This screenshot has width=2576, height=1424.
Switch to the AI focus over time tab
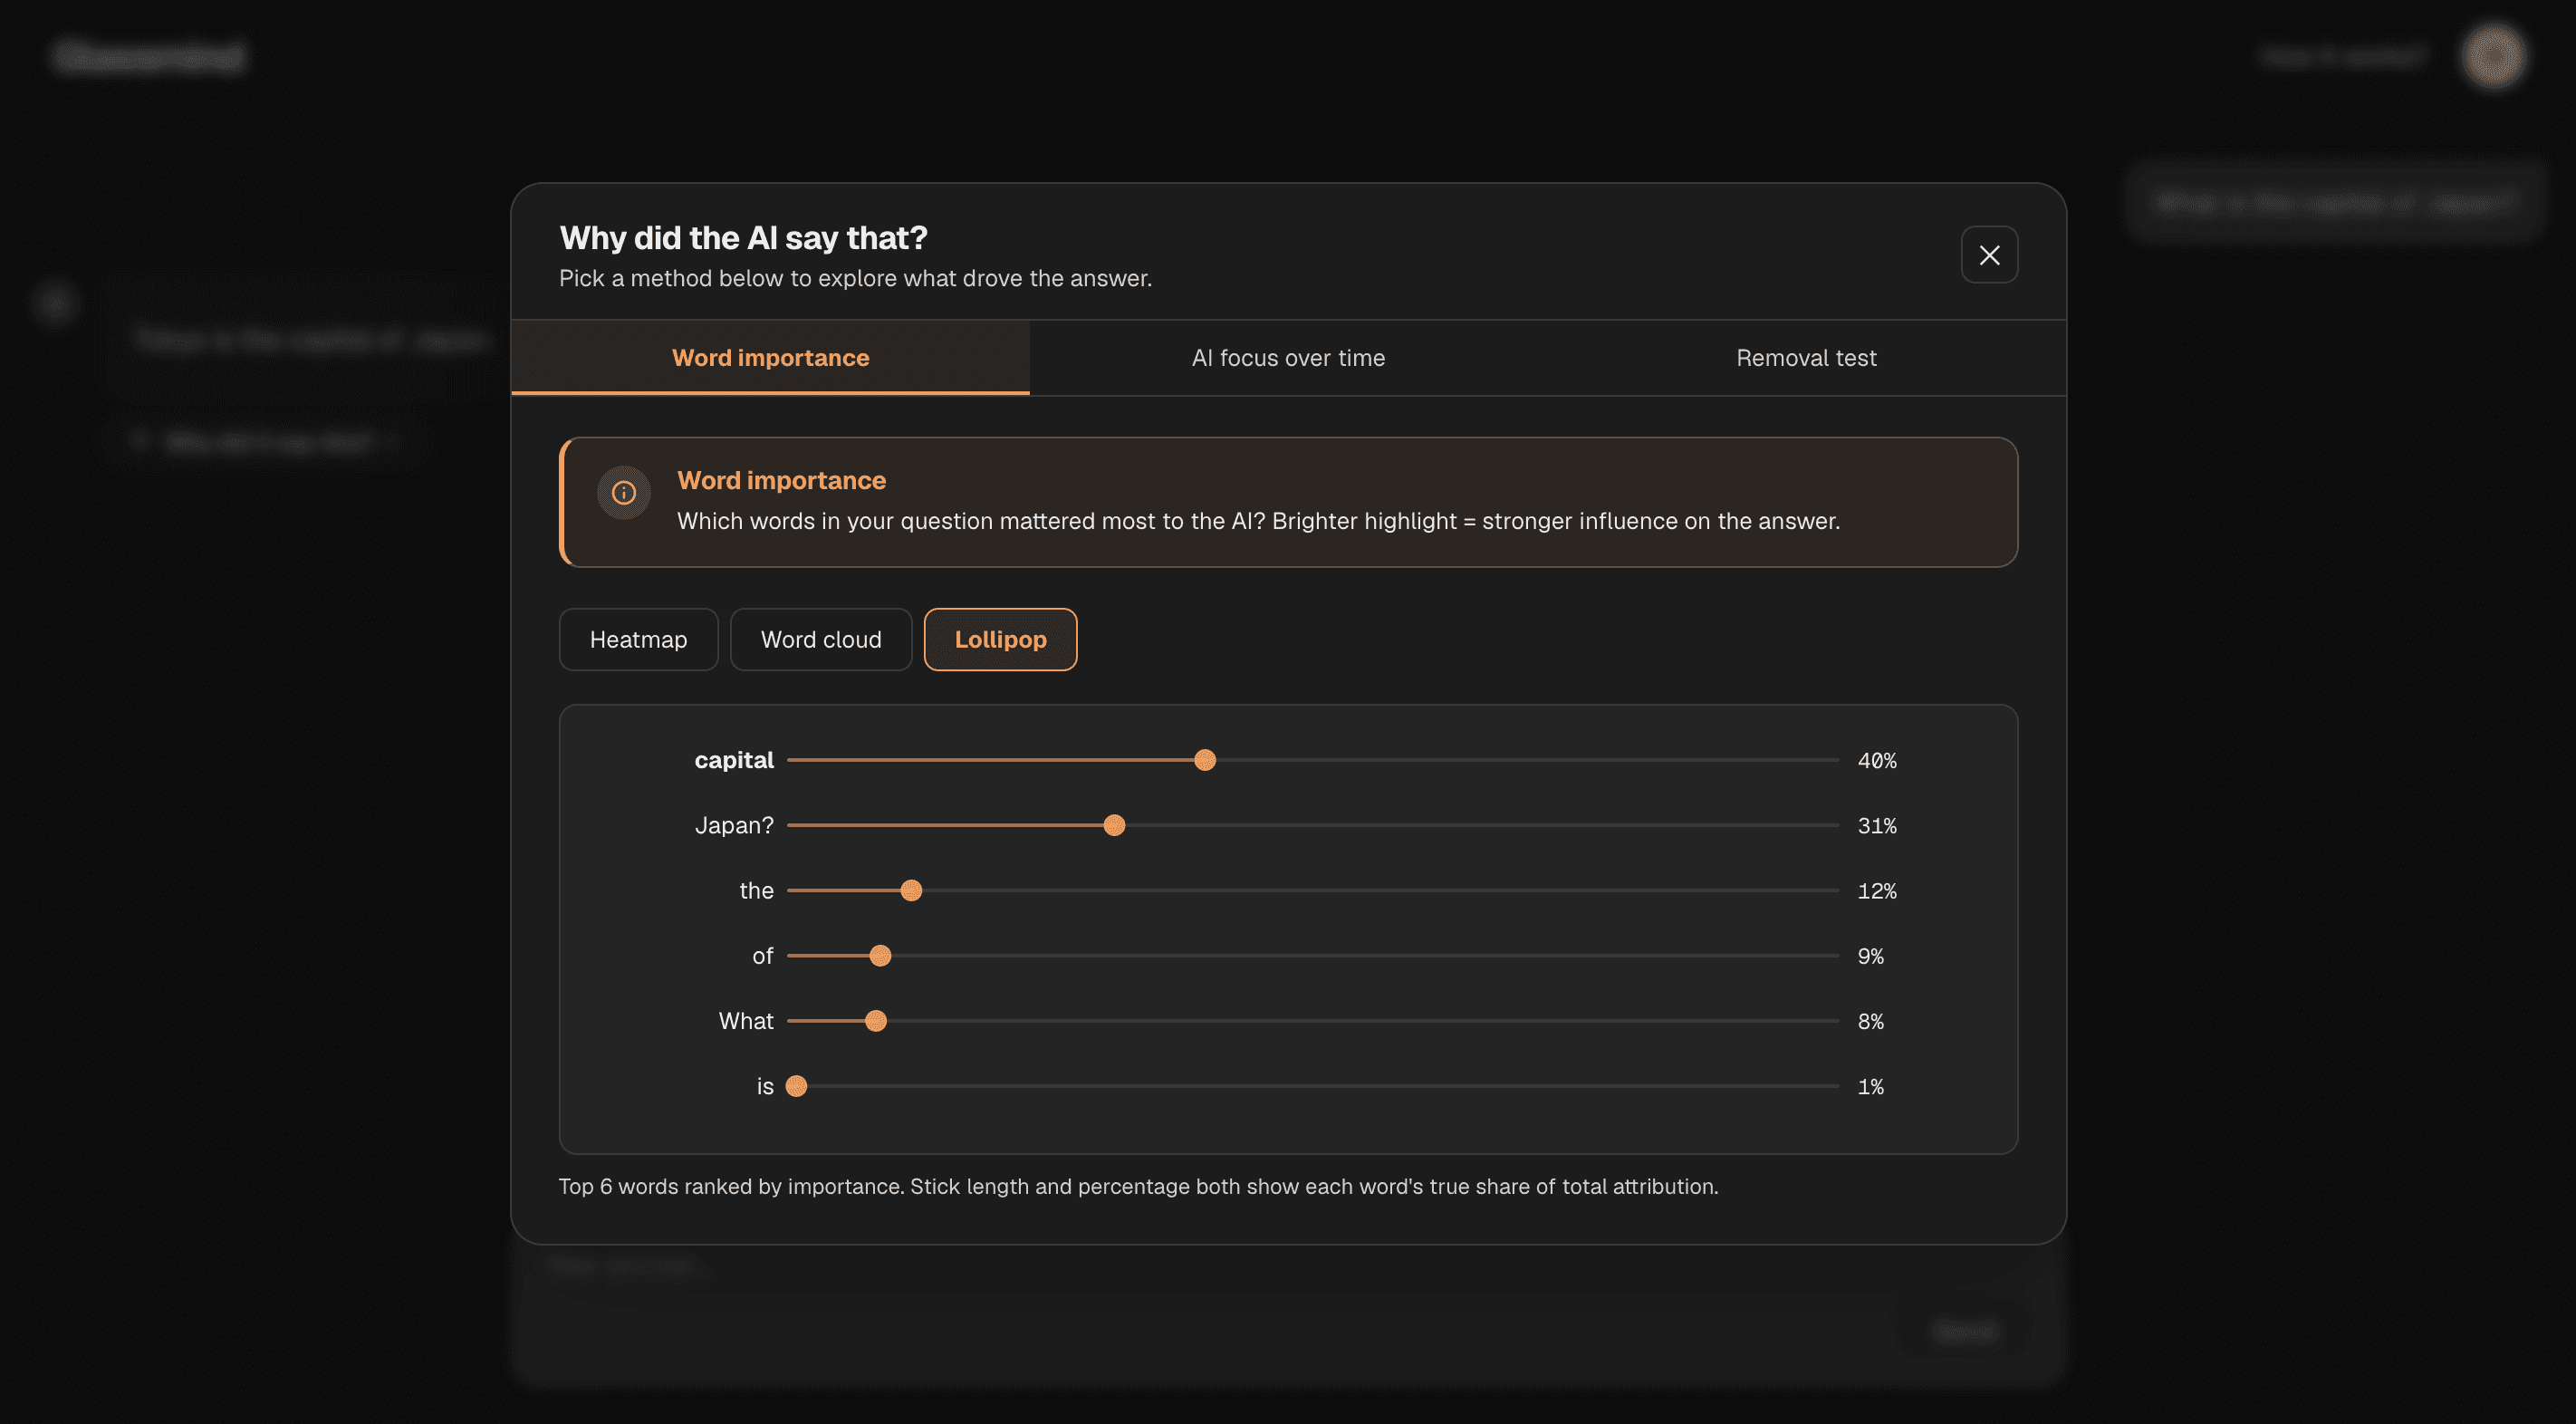click(1287, 358)
